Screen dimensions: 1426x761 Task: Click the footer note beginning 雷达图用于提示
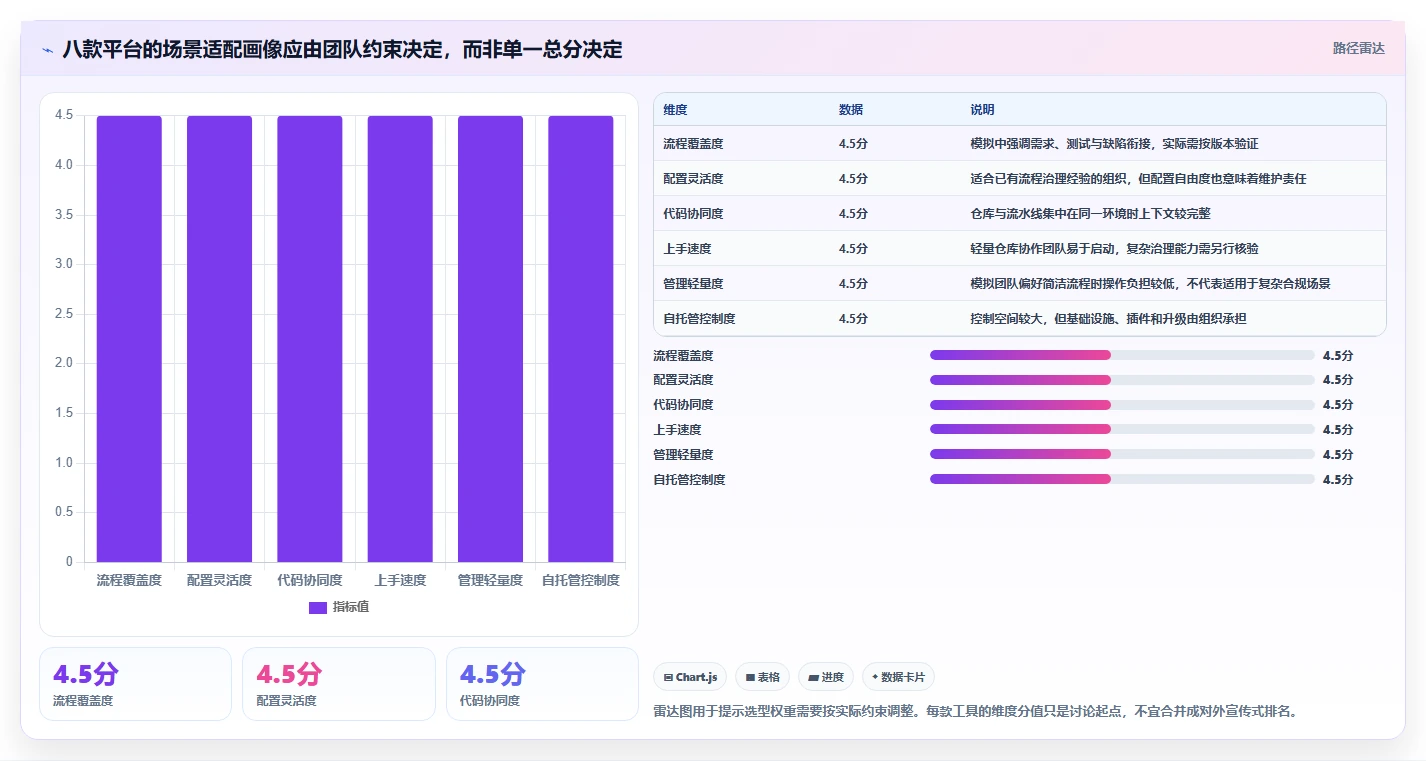pyautogui.click(x=975, y=712)
